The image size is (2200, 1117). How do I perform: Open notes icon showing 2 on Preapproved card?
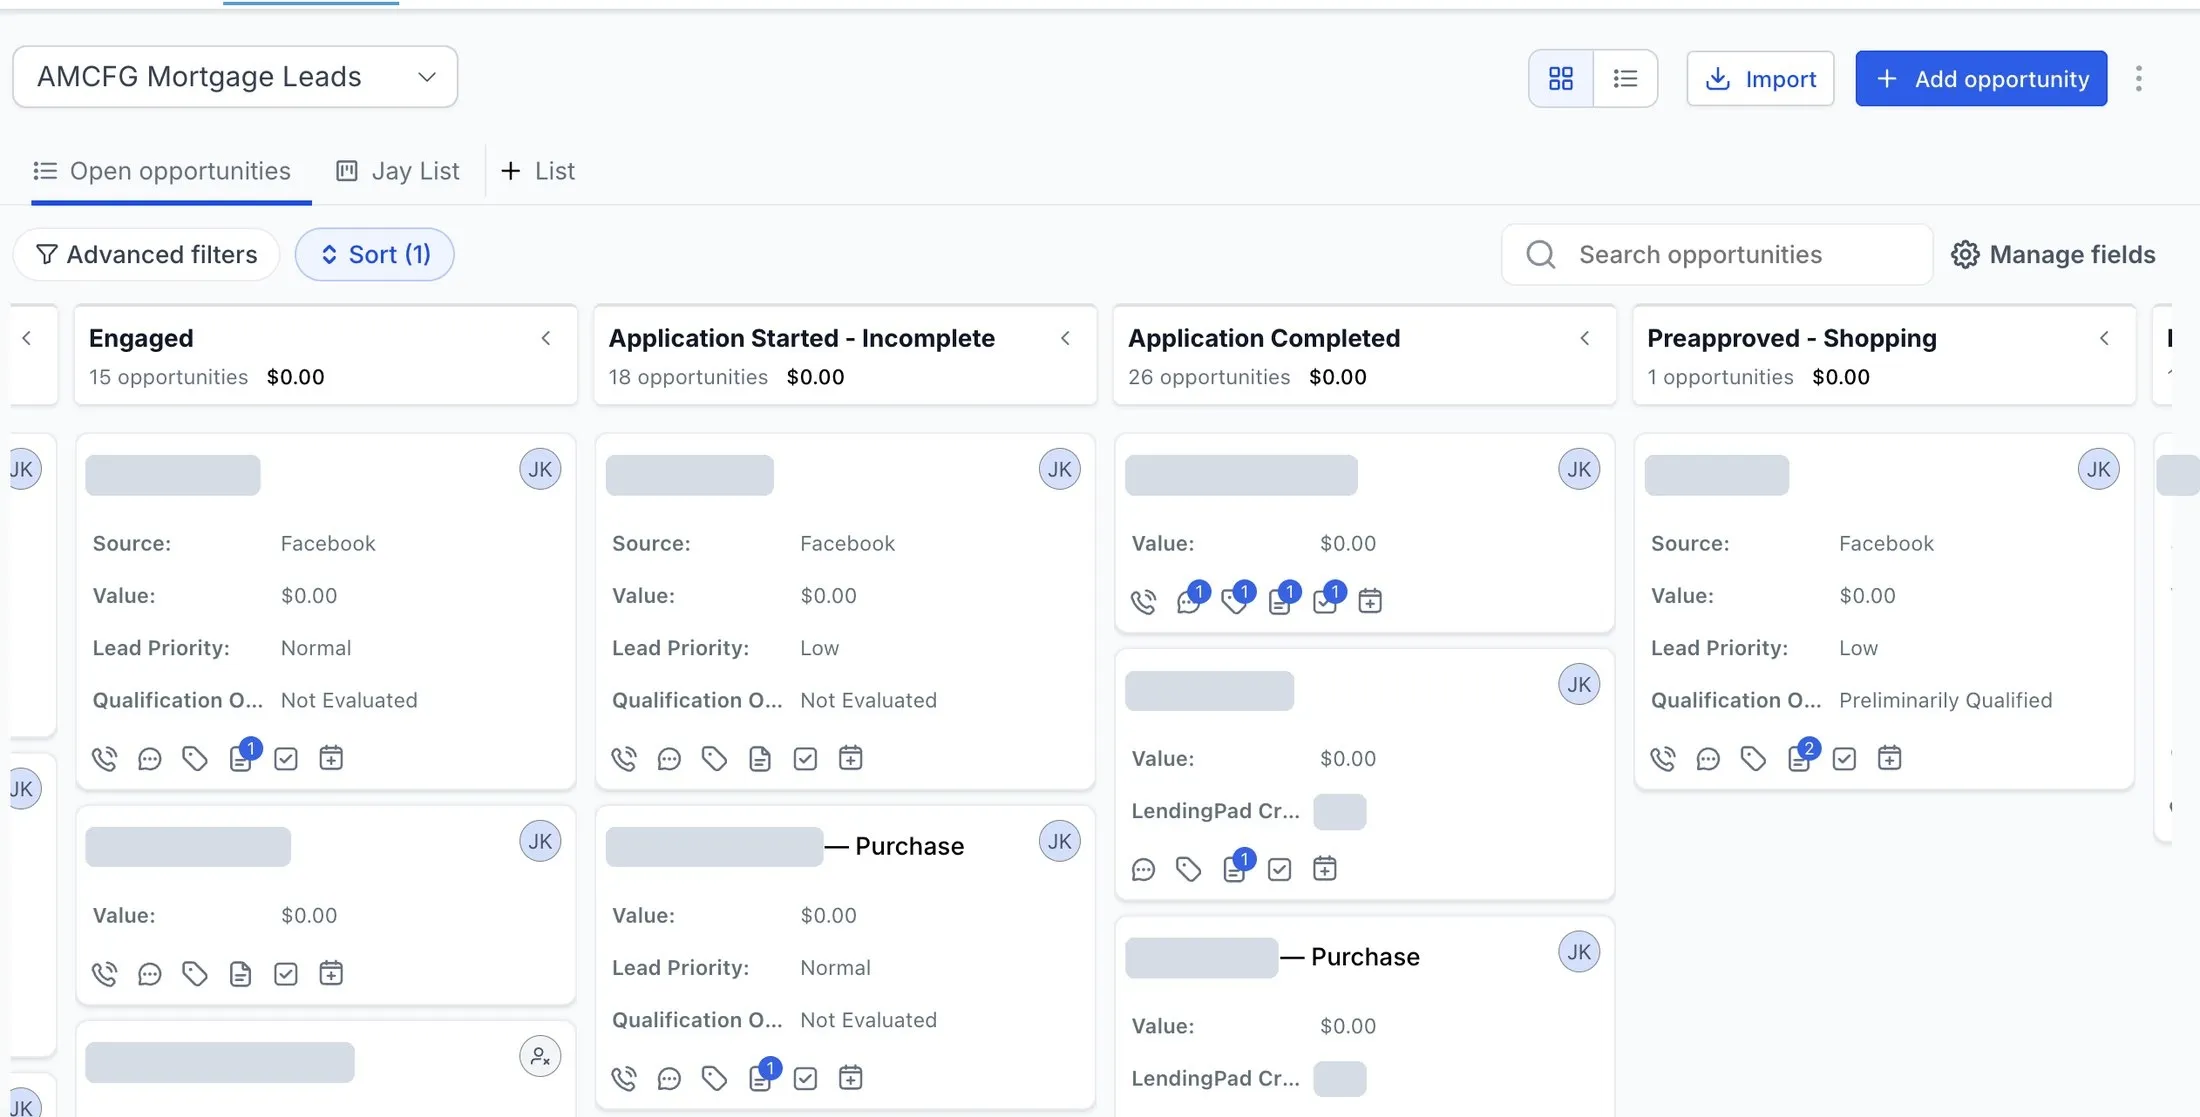pyautogui.click(x=1801, y=757)
